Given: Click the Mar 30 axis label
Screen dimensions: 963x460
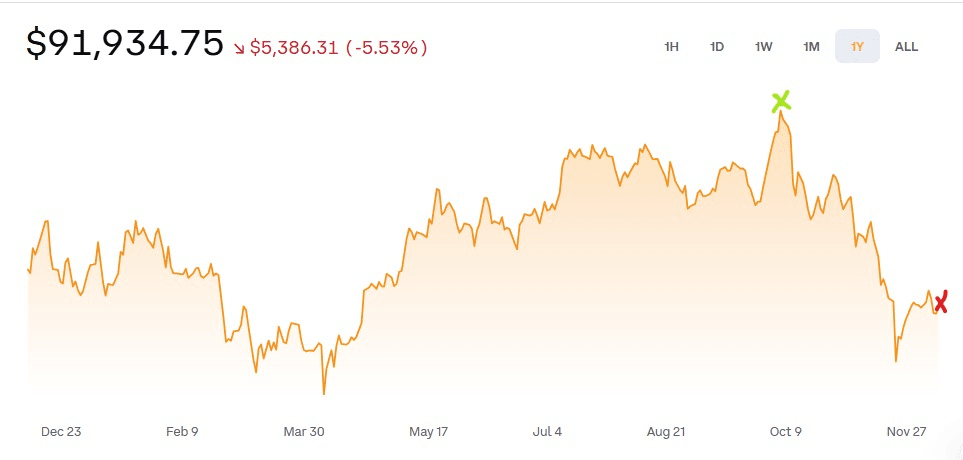Looking at the screenshot, I should tap(304, 432).
